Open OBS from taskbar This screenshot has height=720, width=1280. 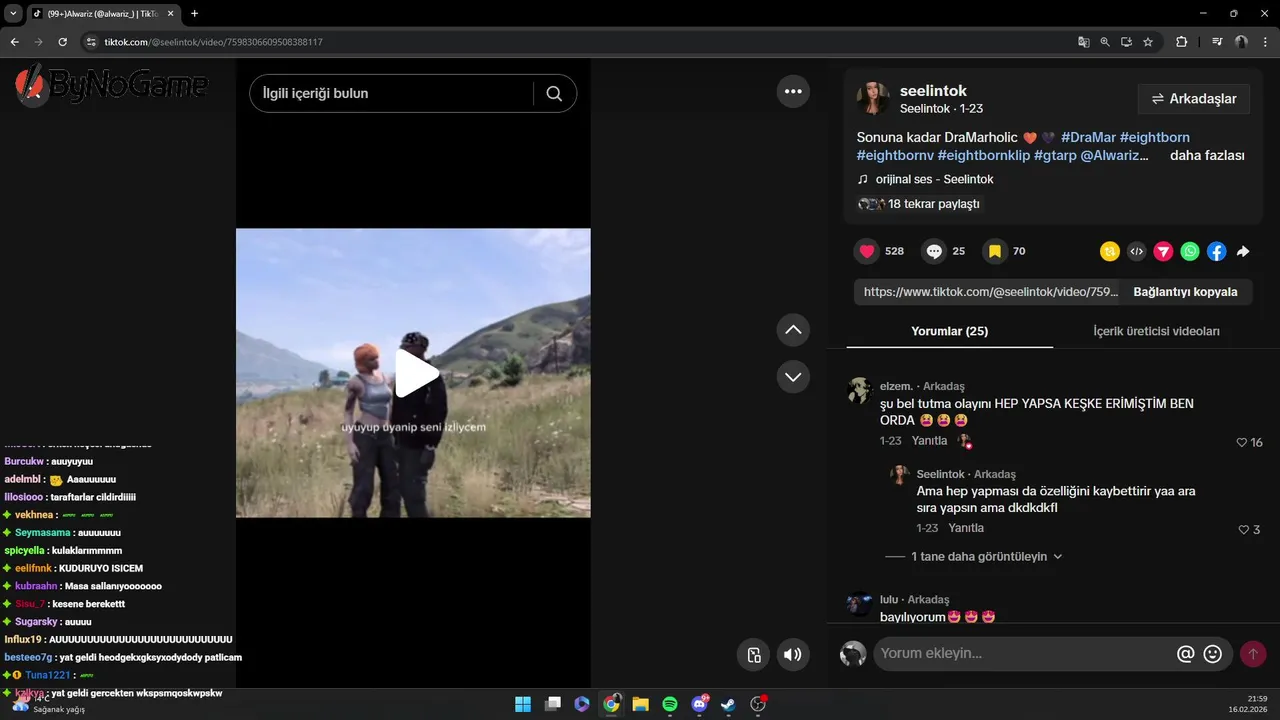tap(758, 704)
